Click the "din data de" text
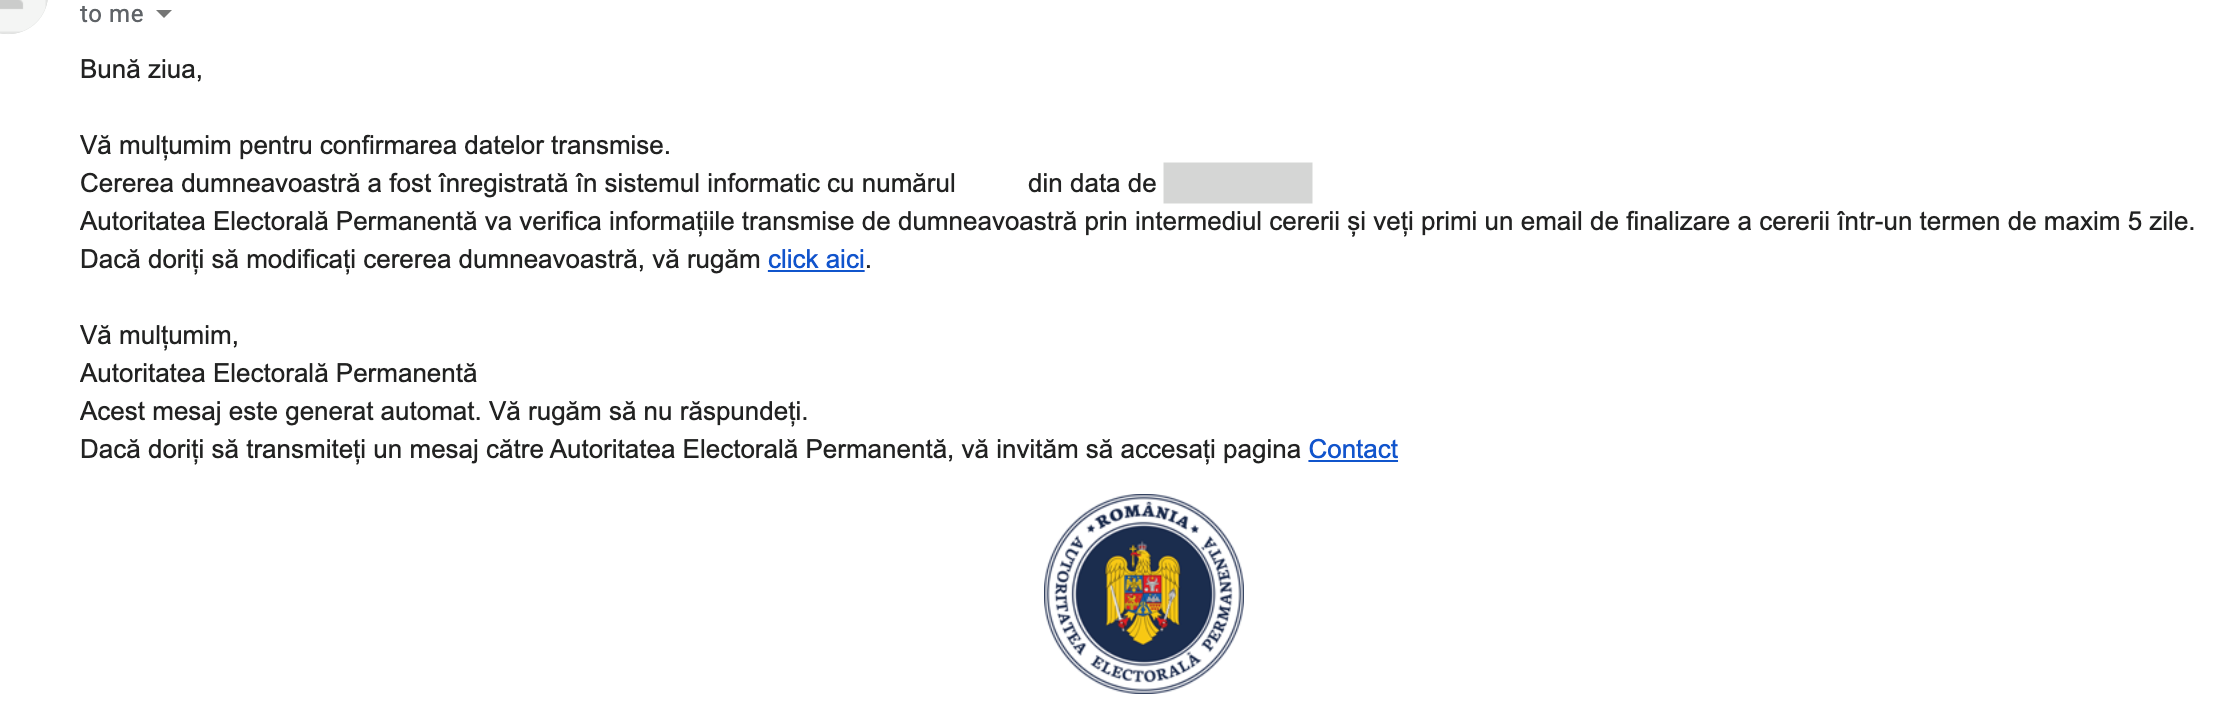This screenshot has width=2228, height=728. (1092, 184)
